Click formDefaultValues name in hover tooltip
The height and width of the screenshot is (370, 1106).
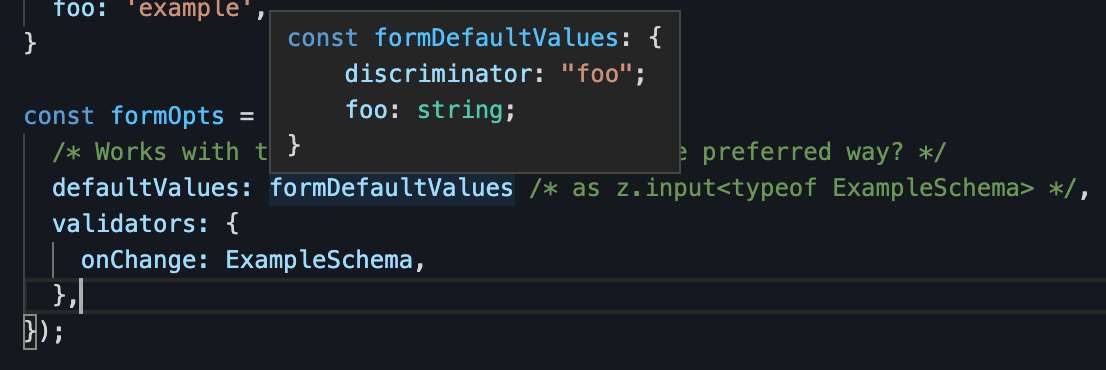pyautogui.click(x=497, y=37)
